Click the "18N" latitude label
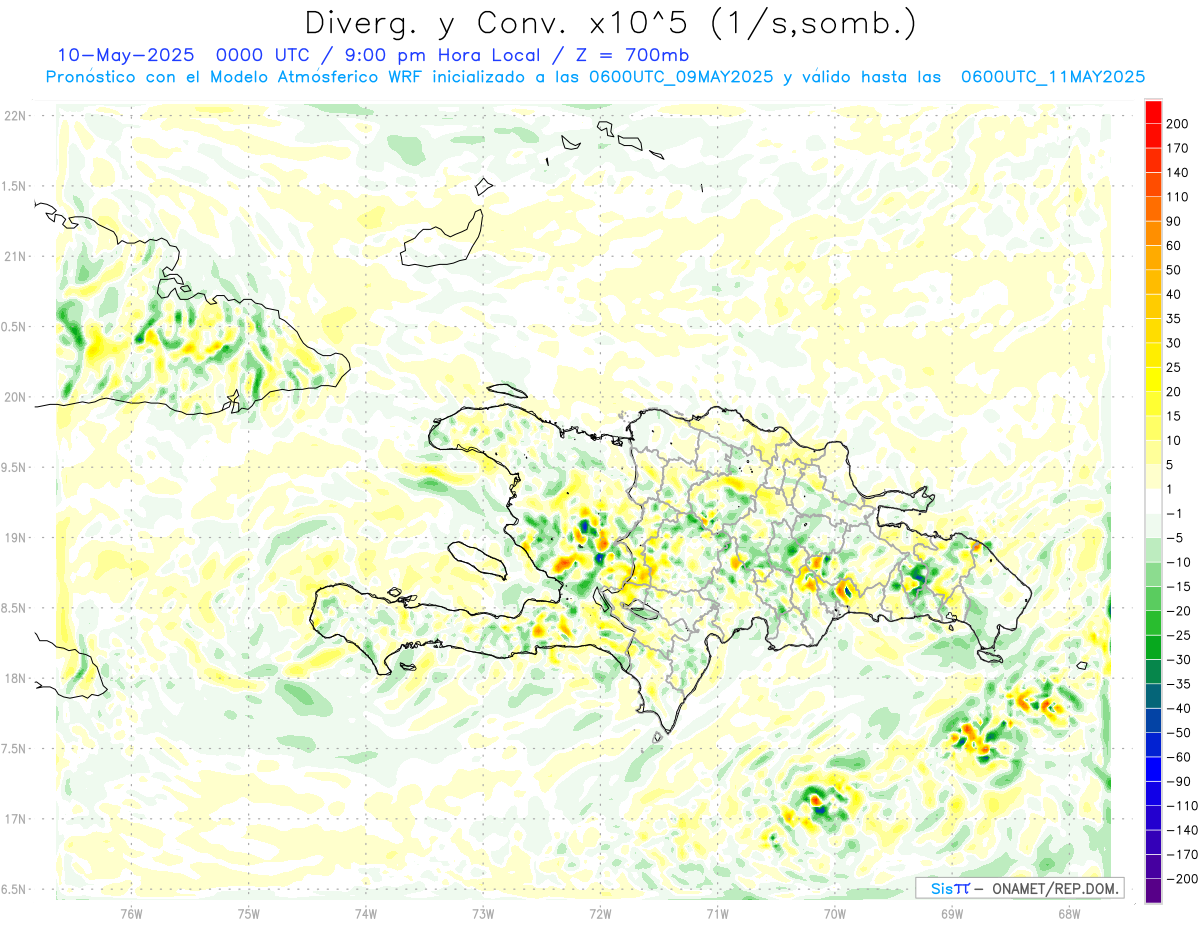1200x927 pixels. coord(15,679)
